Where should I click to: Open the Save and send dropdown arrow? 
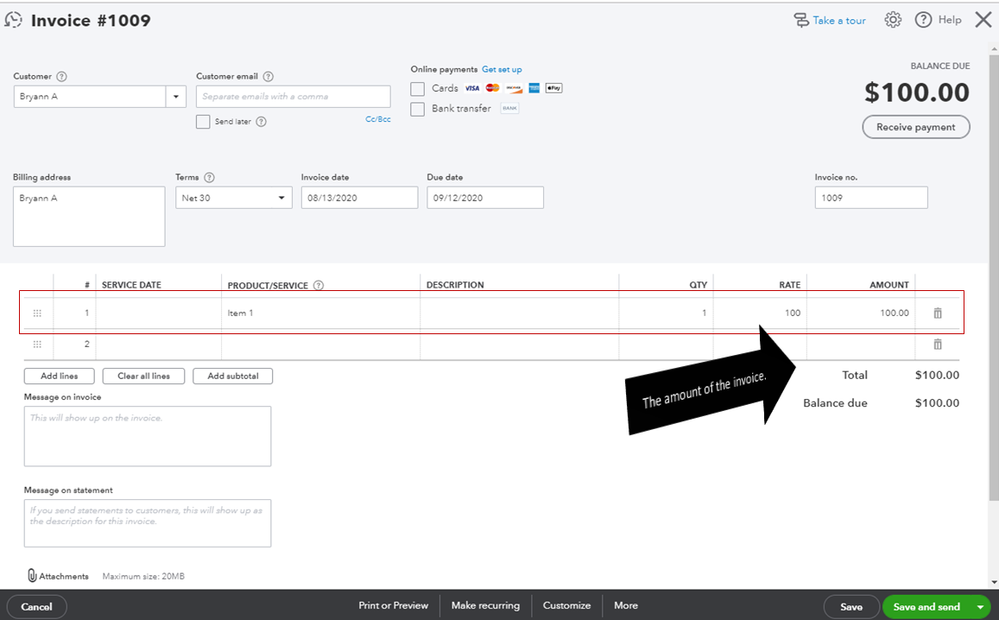tap(980, 607)
